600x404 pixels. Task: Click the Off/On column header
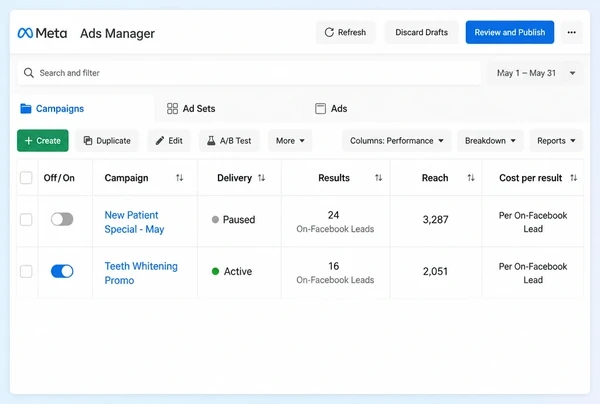pos(59,178)
